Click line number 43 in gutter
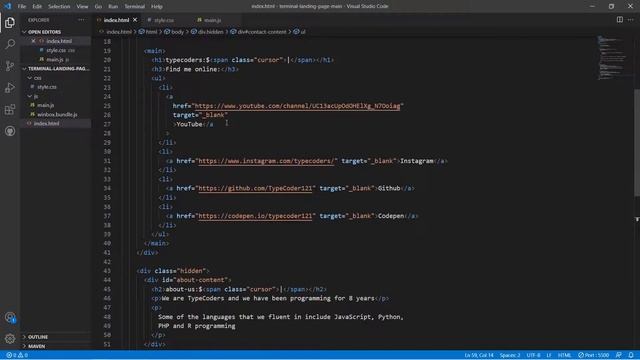 (x=107, y=271)
